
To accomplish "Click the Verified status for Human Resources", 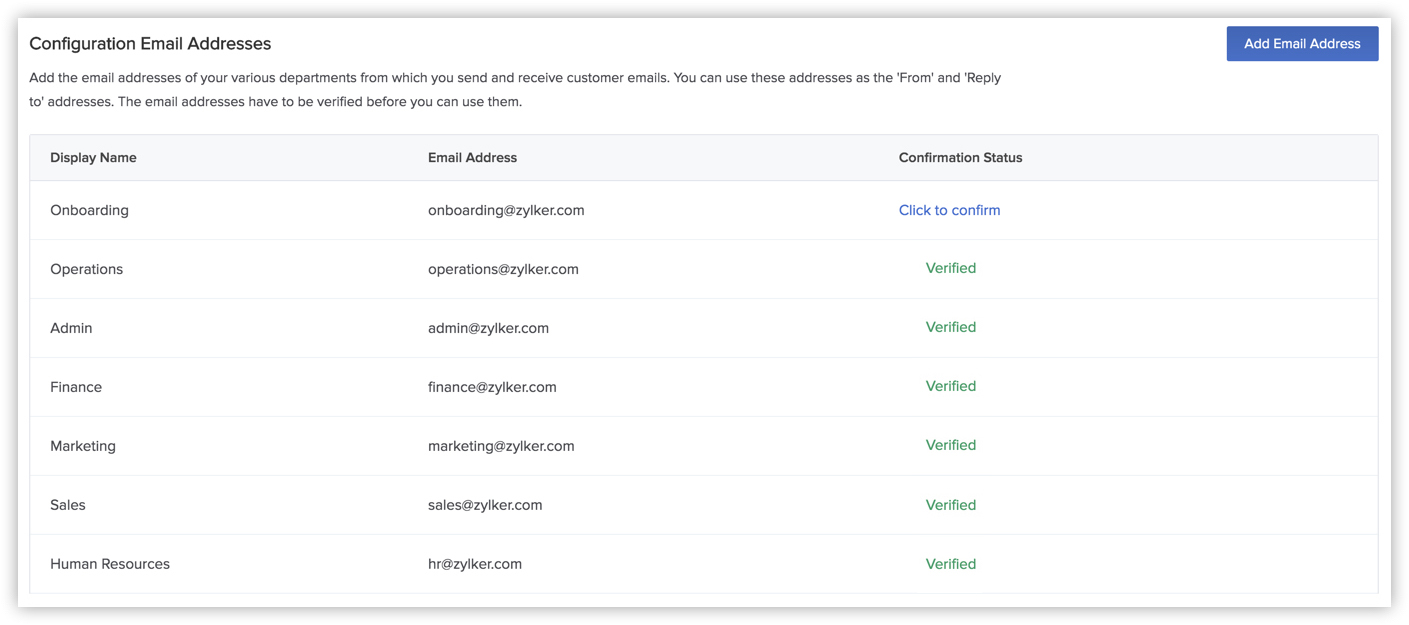I will 950,563.
